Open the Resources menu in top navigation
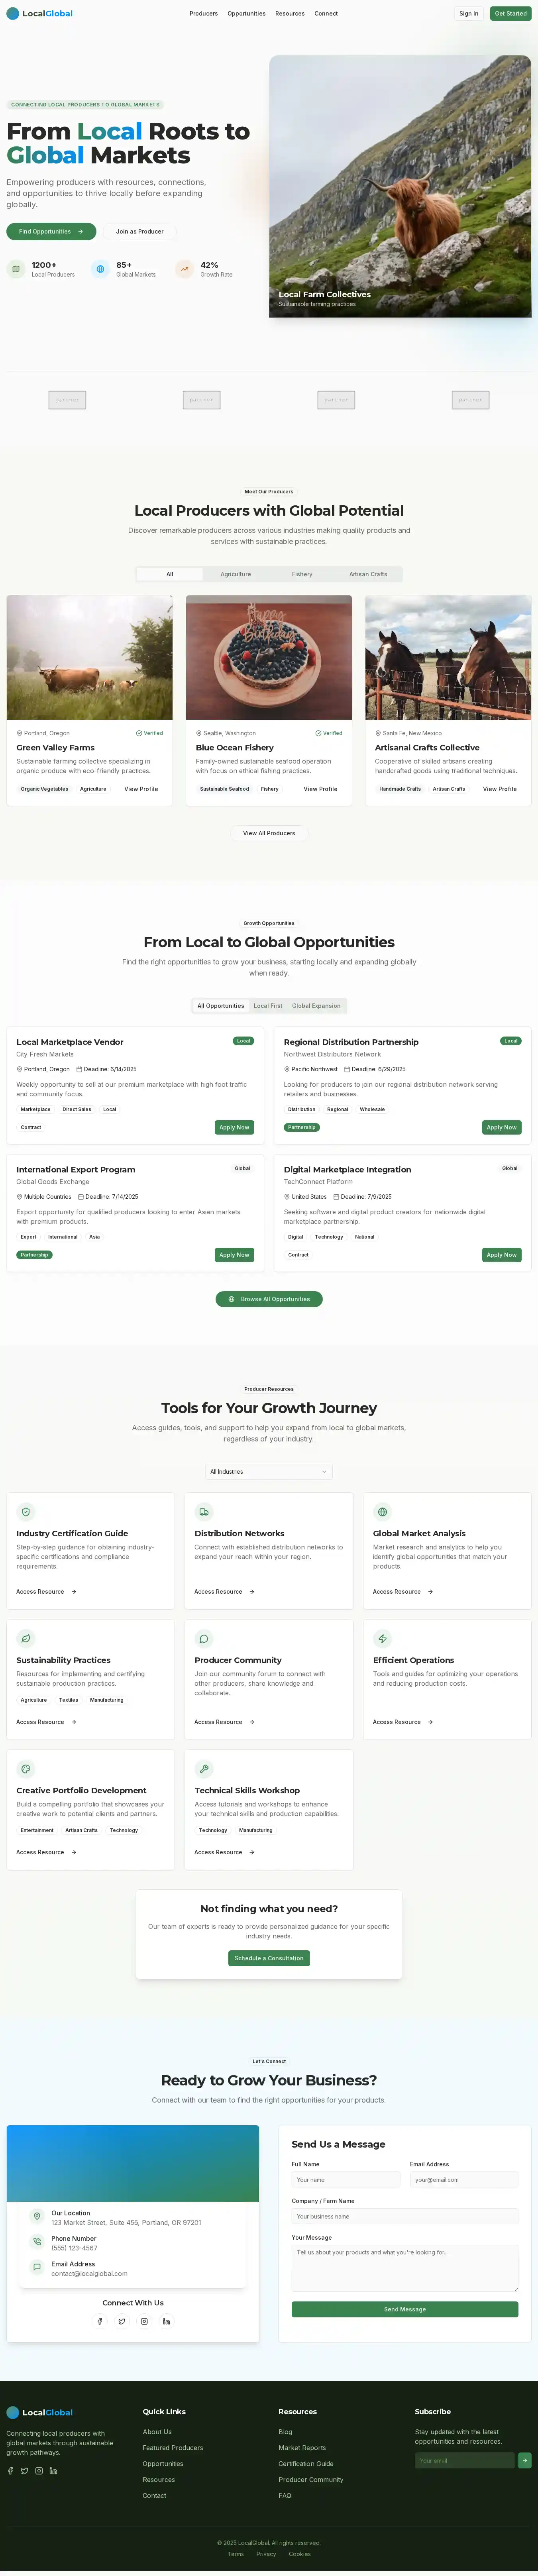 [x=290, y=14]
